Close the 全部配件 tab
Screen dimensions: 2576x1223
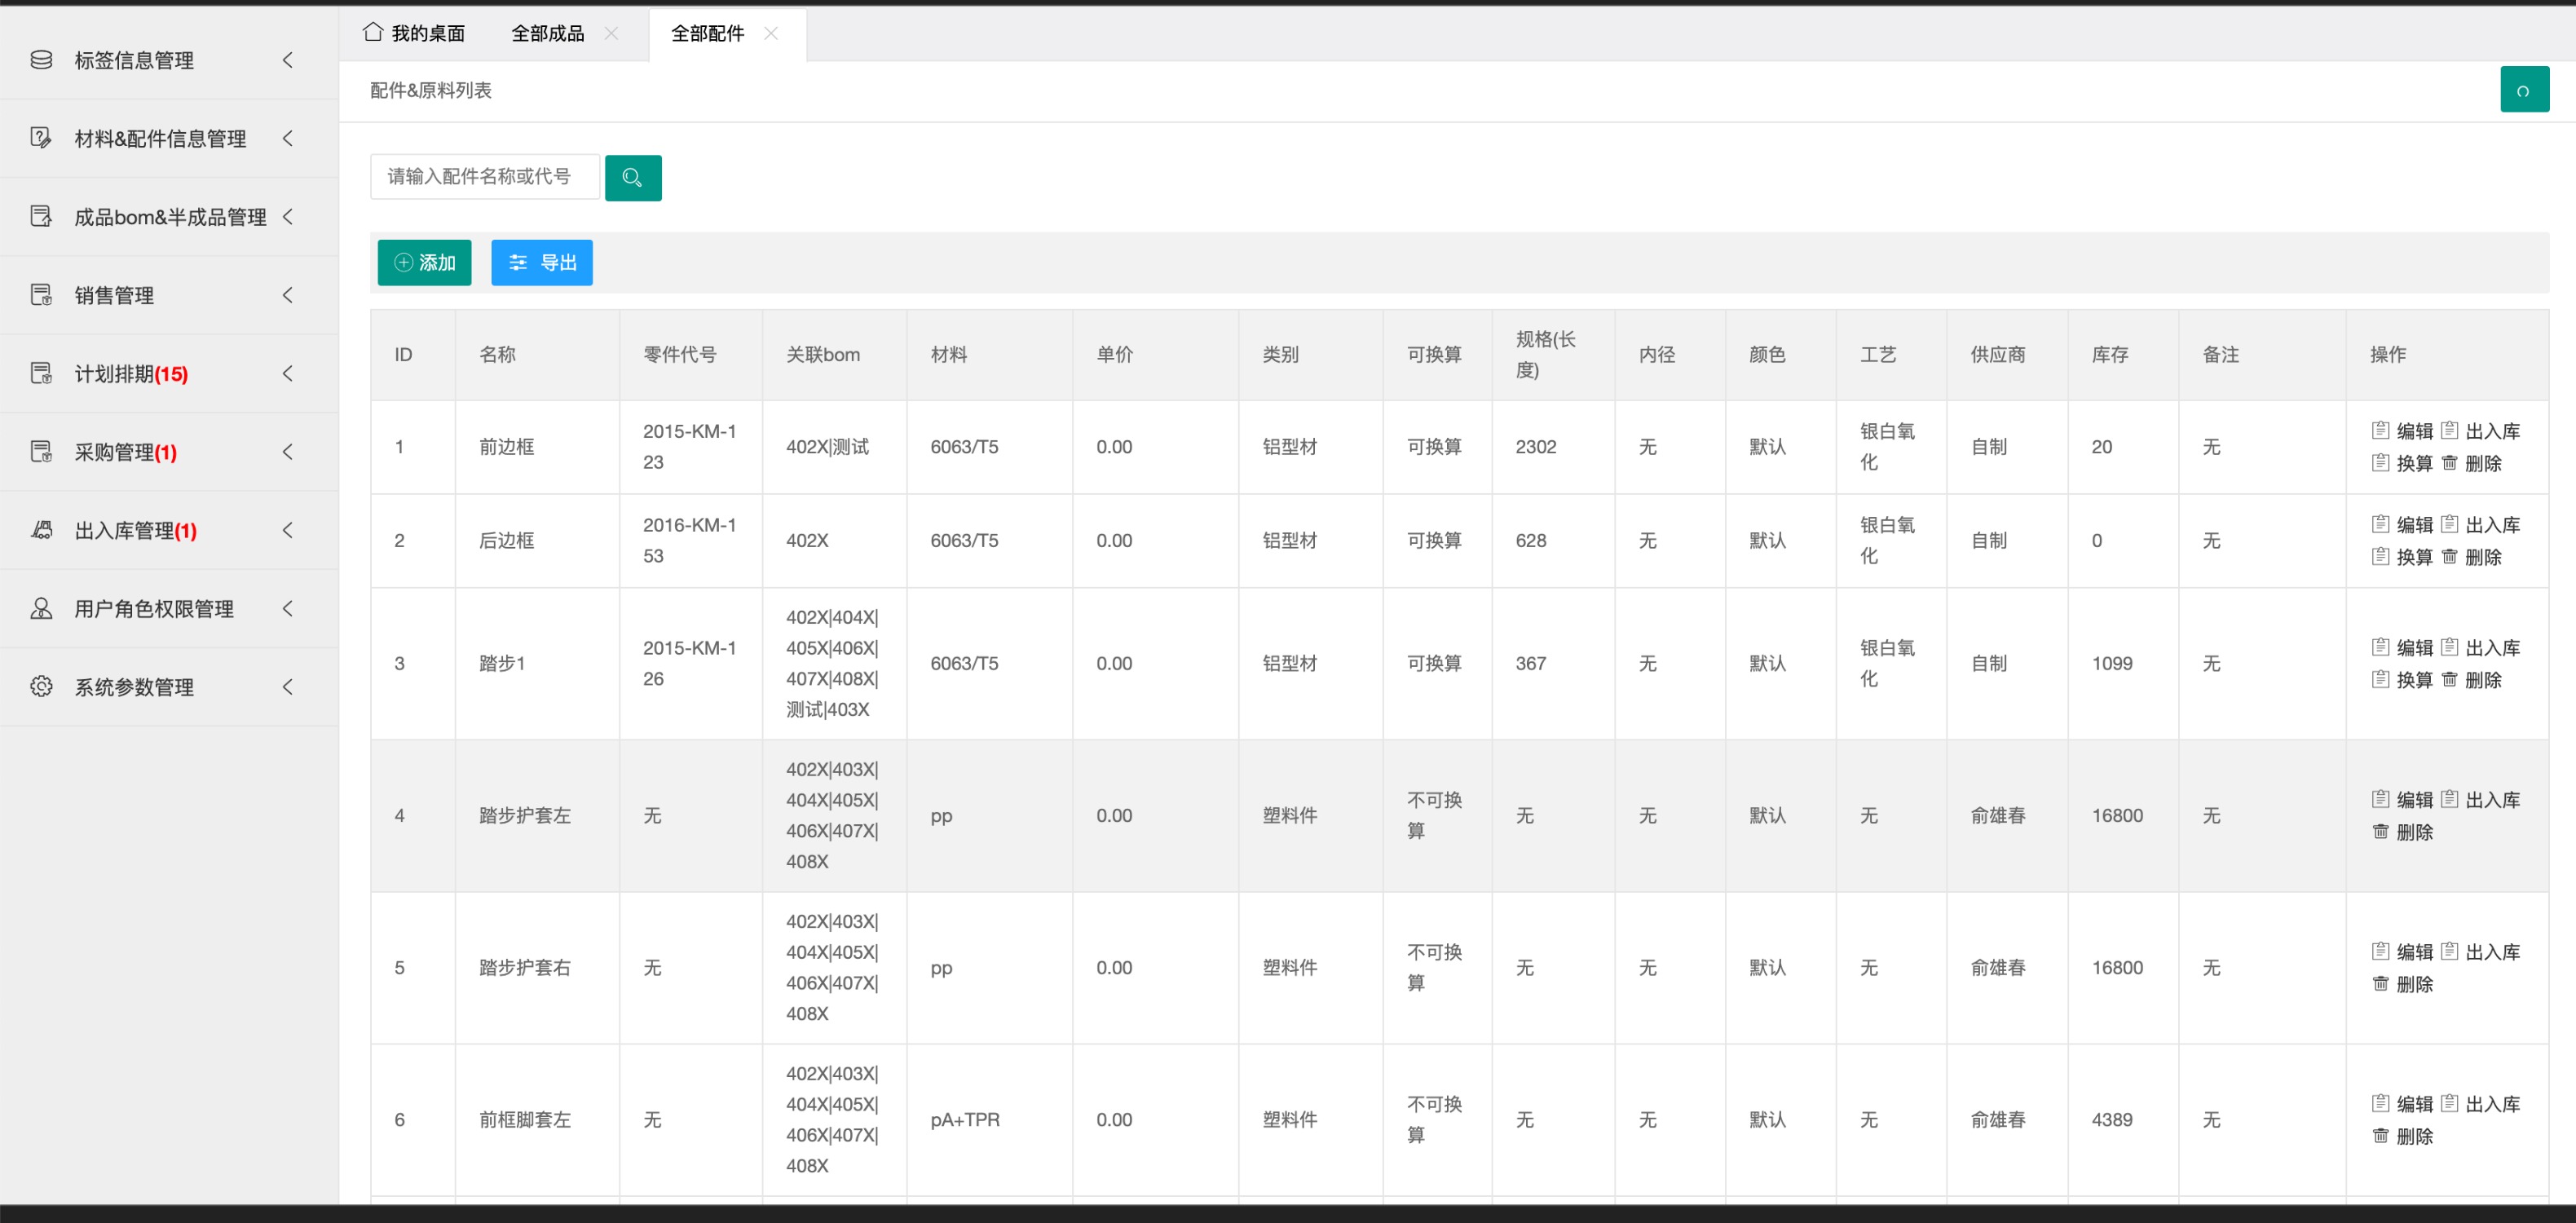pos(771,33)
